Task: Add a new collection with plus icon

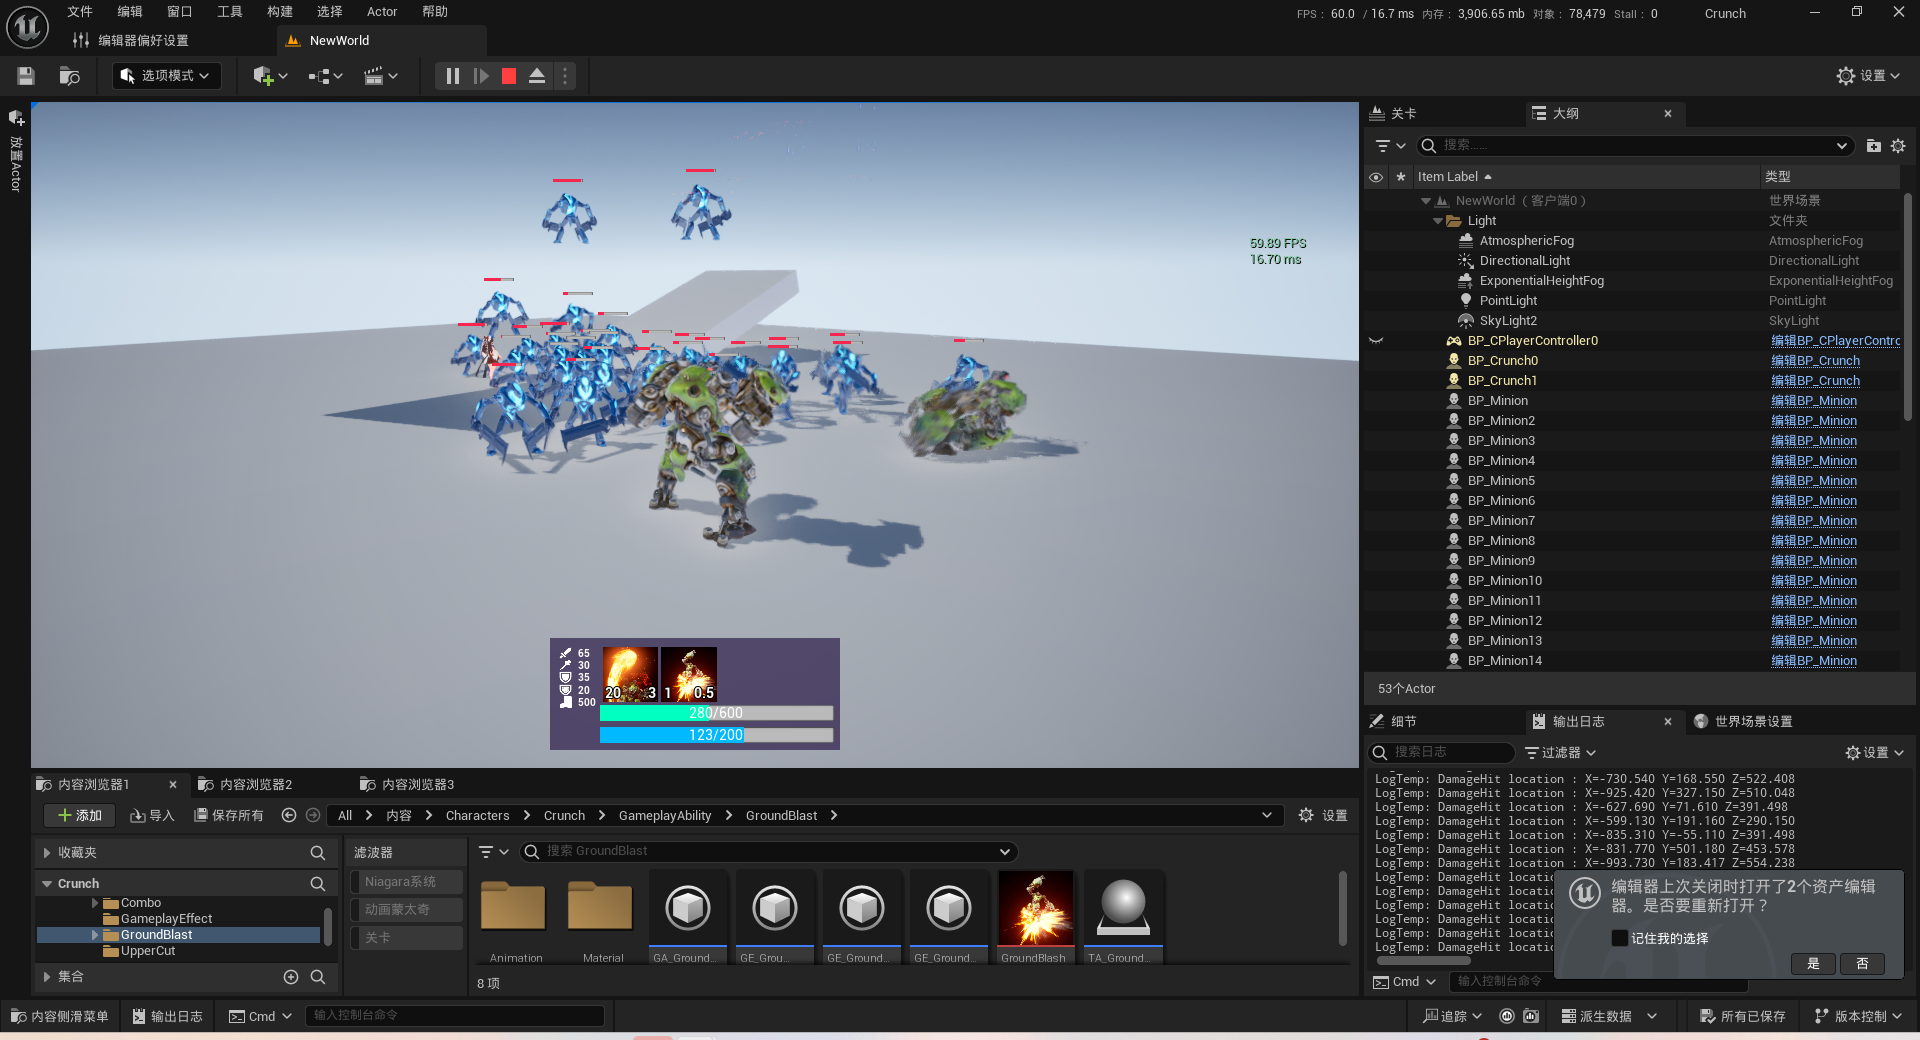Action: coord(291,977)
